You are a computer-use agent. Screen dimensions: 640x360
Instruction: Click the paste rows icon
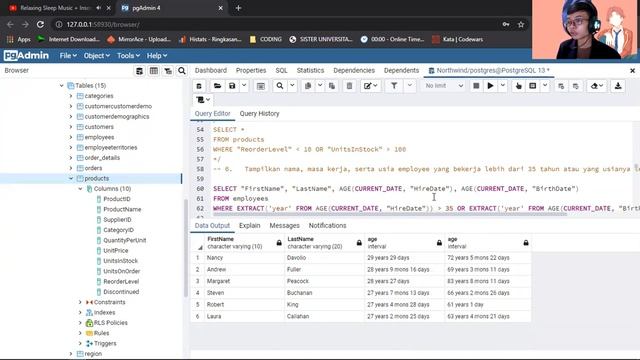click(x=332, y=86)
